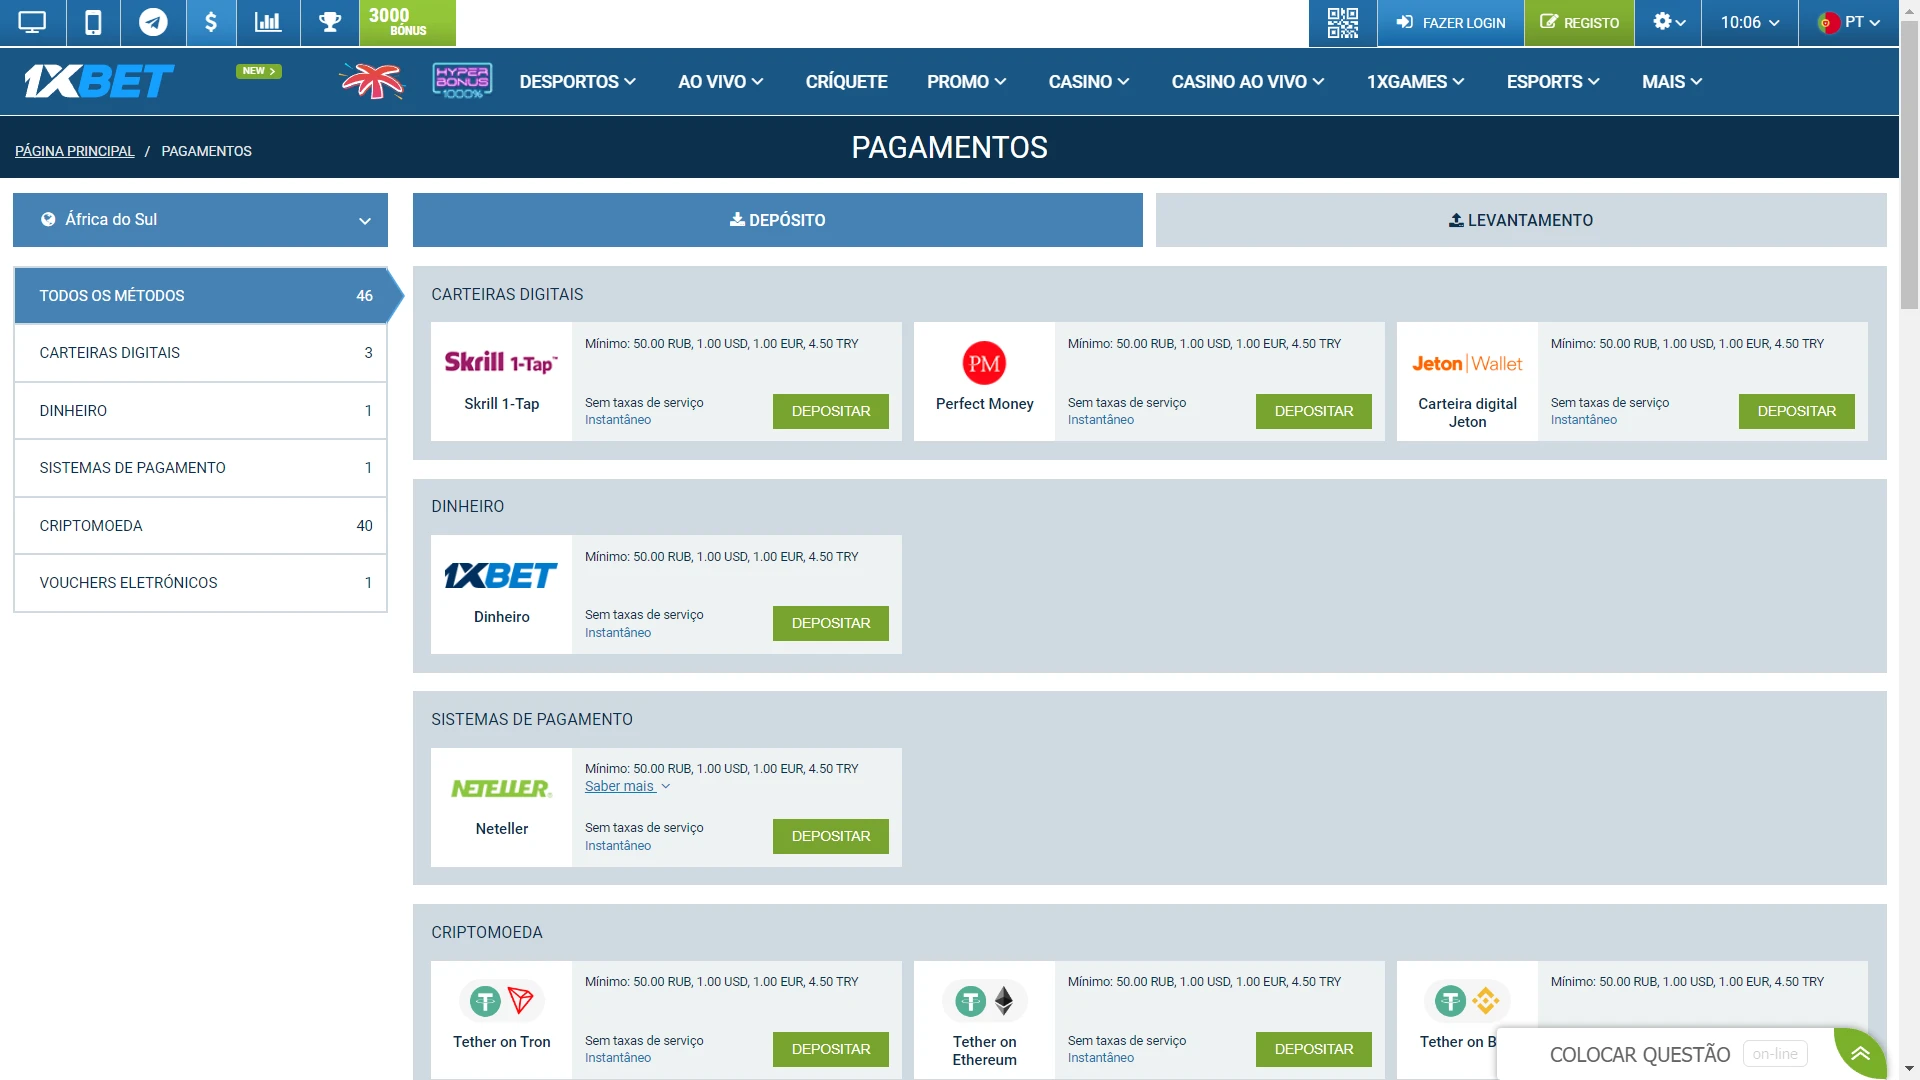Click the FAZER LOGIN button
Image resolution: width=1920 pixels, height=1080 pixels.
(1450, 22)
